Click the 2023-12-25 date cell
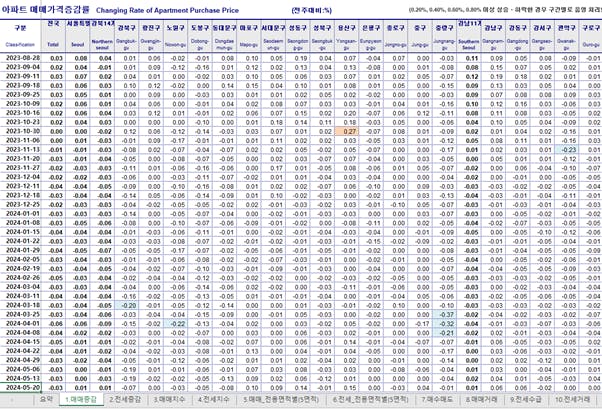 (x=21, y=204)
